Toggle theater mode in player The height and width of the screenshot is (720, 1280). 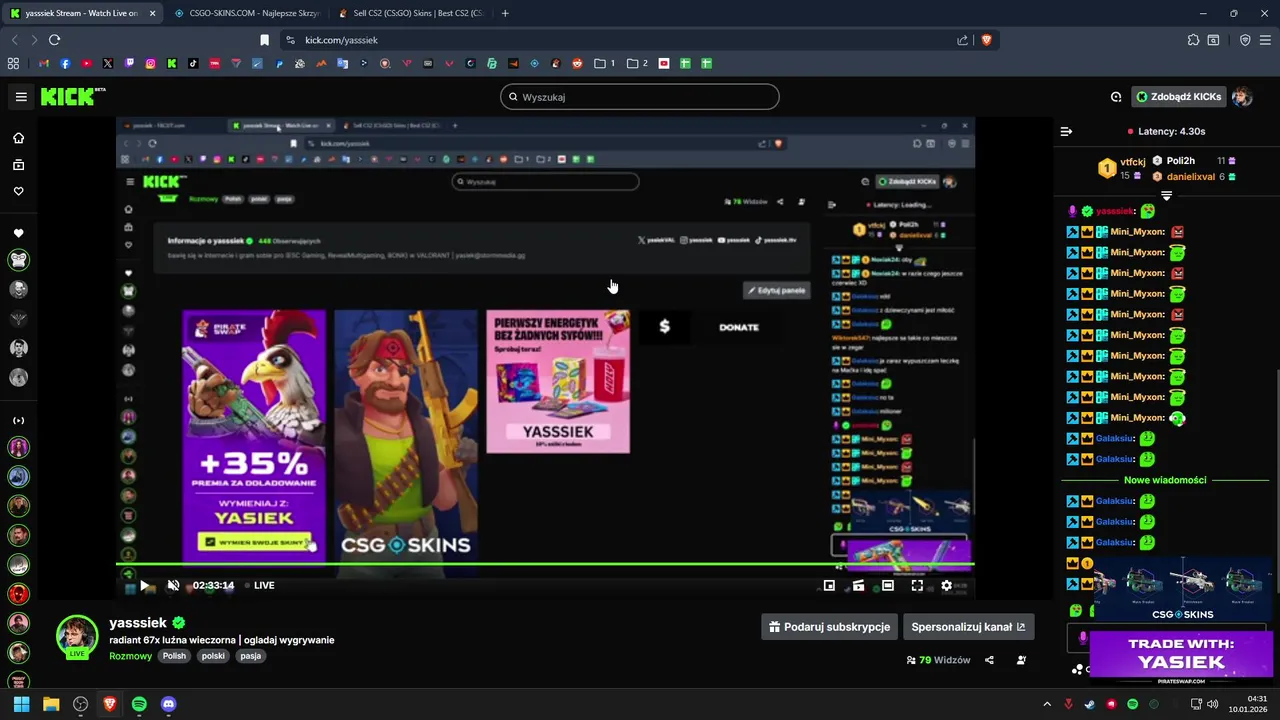pos(888,585)
